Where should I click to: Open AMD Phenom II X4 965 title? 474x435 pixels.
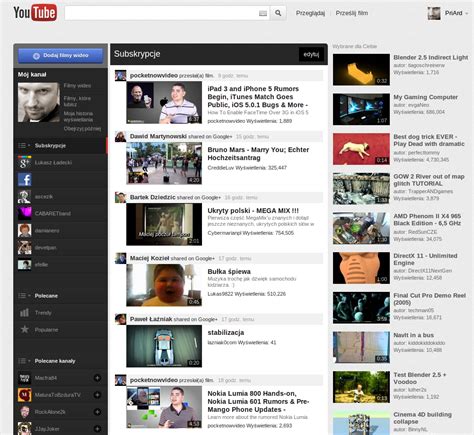pos(427,220)
